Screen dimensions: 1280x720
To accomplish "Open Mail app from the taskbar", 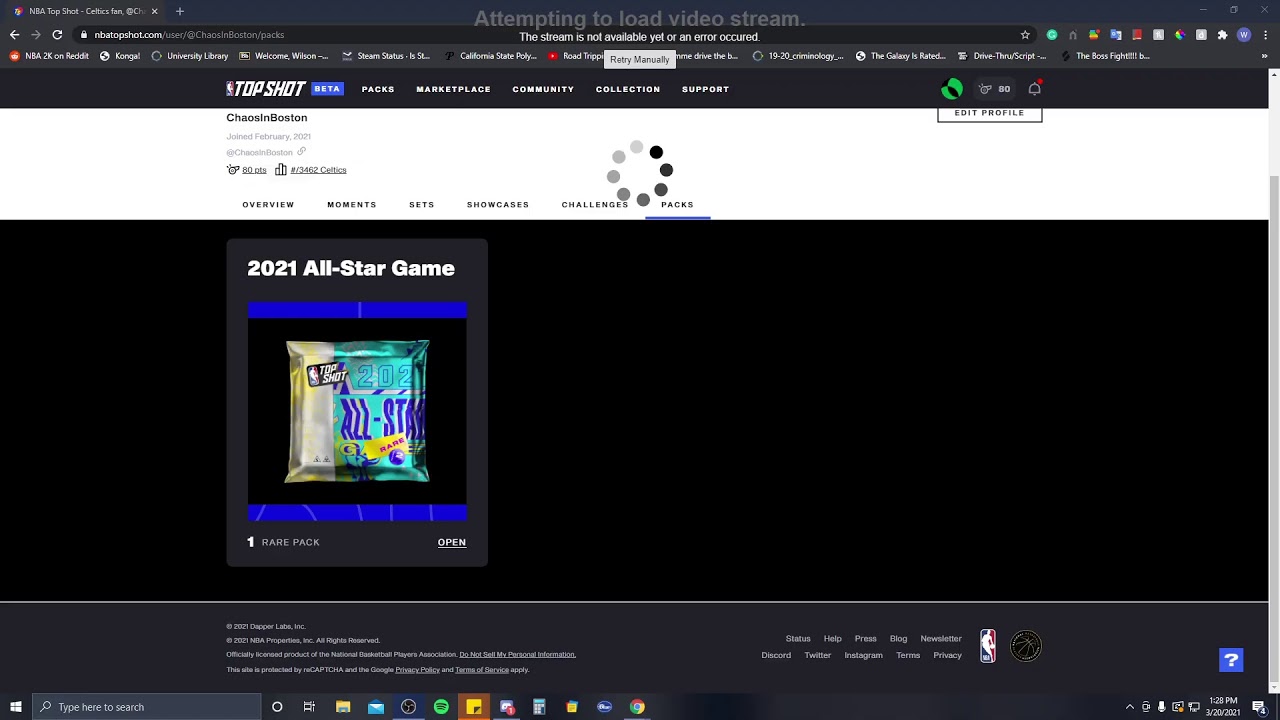I will (x=376, y=707).
